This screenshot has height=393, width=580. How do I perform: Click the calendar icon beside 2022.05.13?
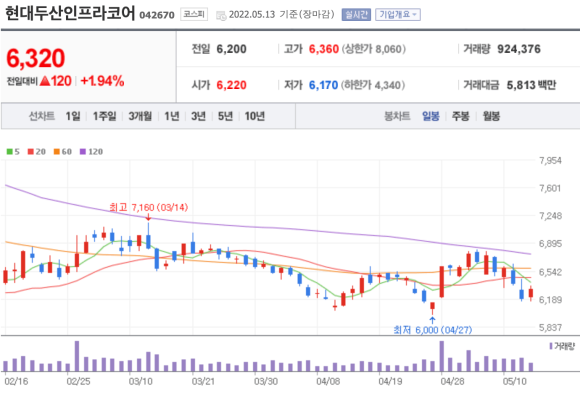click(221, 15)
